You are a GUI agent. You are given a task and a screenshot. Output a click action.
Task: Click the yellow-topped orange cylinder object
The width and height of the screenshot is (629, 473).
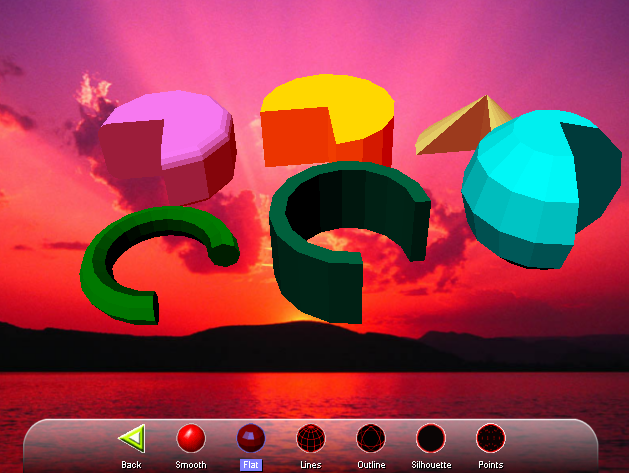pos(327,120)
